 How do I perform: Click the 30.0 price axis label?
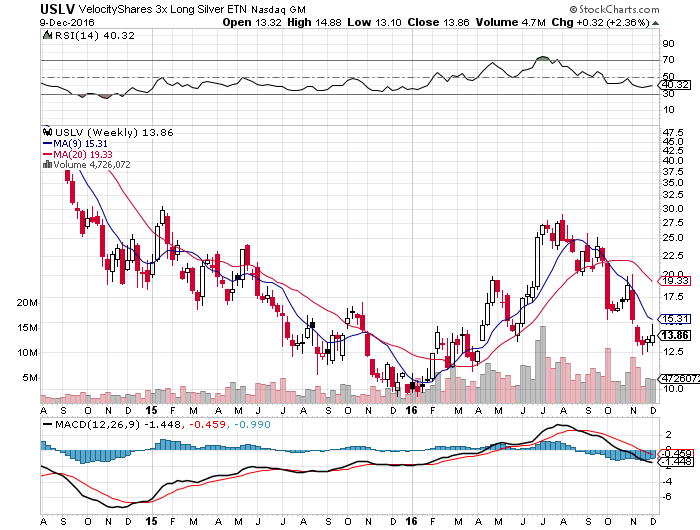pos(673,209)
